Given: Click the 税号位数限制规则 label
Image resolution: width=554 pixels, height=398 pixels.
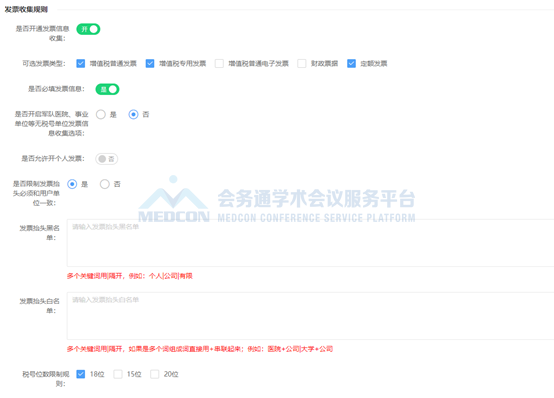Looking at the screenshot, I should coord(46,379).
